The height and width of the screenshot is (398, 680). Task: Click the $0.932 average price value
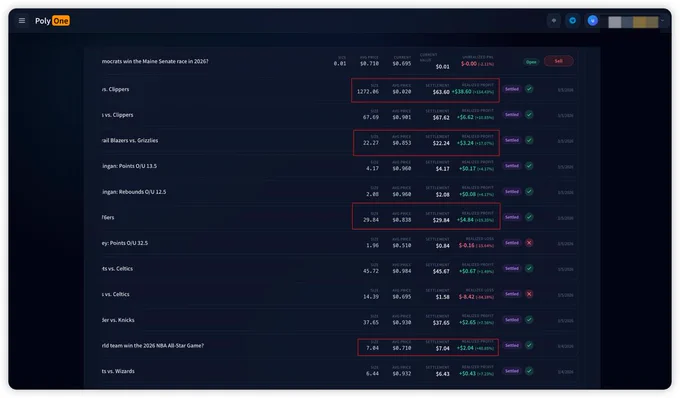(x=402, y=373)
